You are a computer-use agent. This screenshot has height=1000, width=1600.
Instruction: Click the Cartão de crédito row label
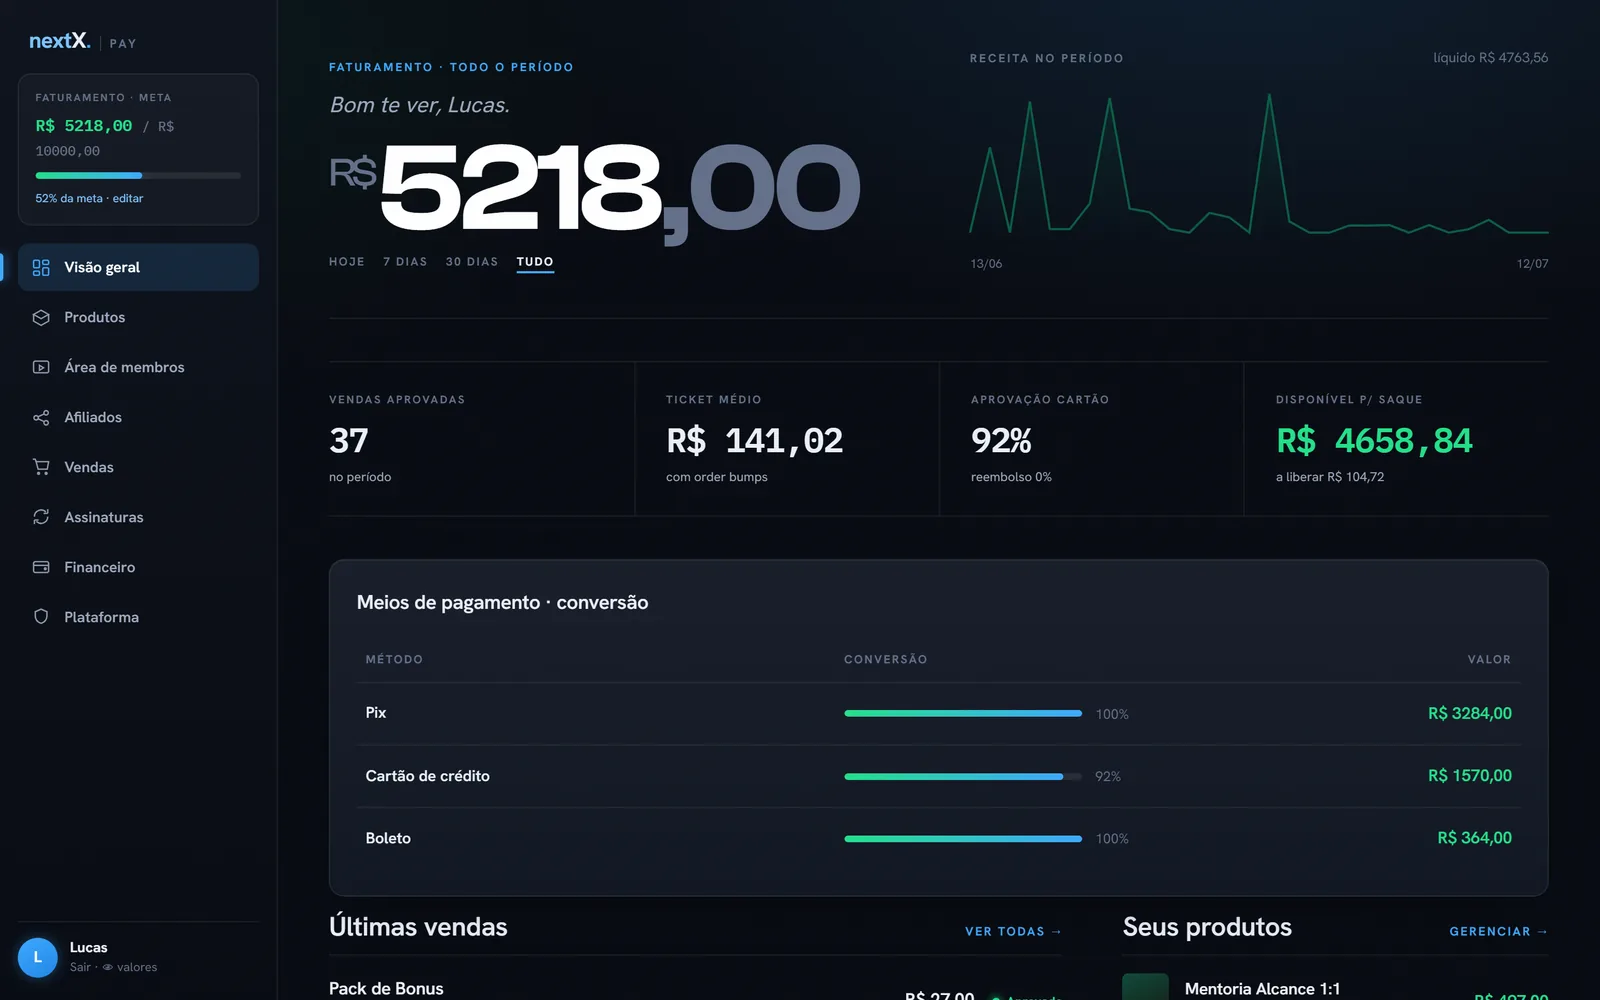point(428,776)
